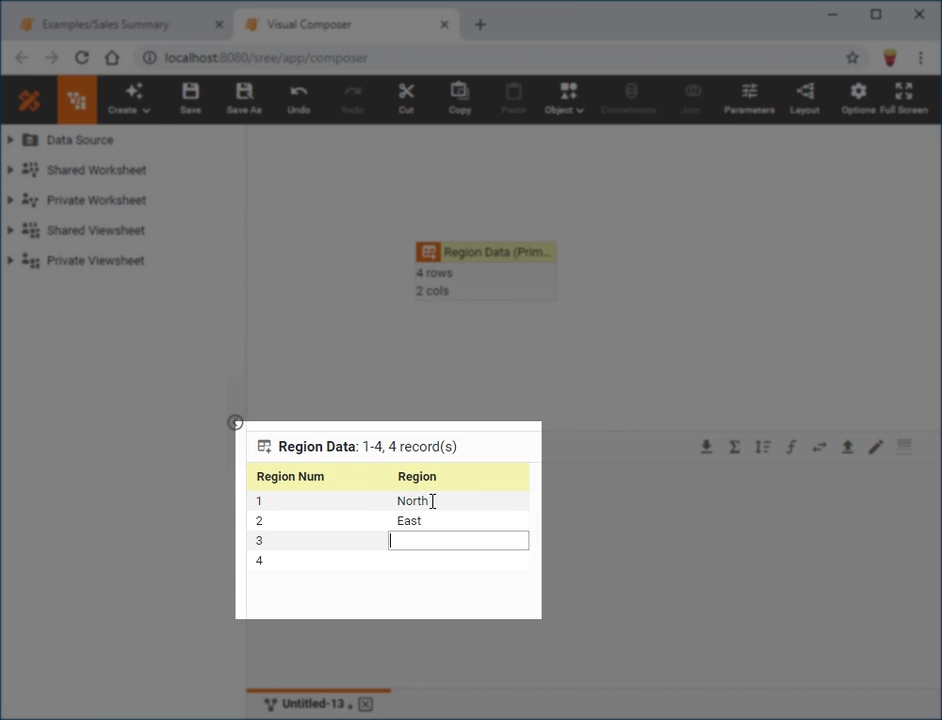The image size is (942, 720).
Task: Click the orange worksheet composer icon
Action: pos(77,100)
